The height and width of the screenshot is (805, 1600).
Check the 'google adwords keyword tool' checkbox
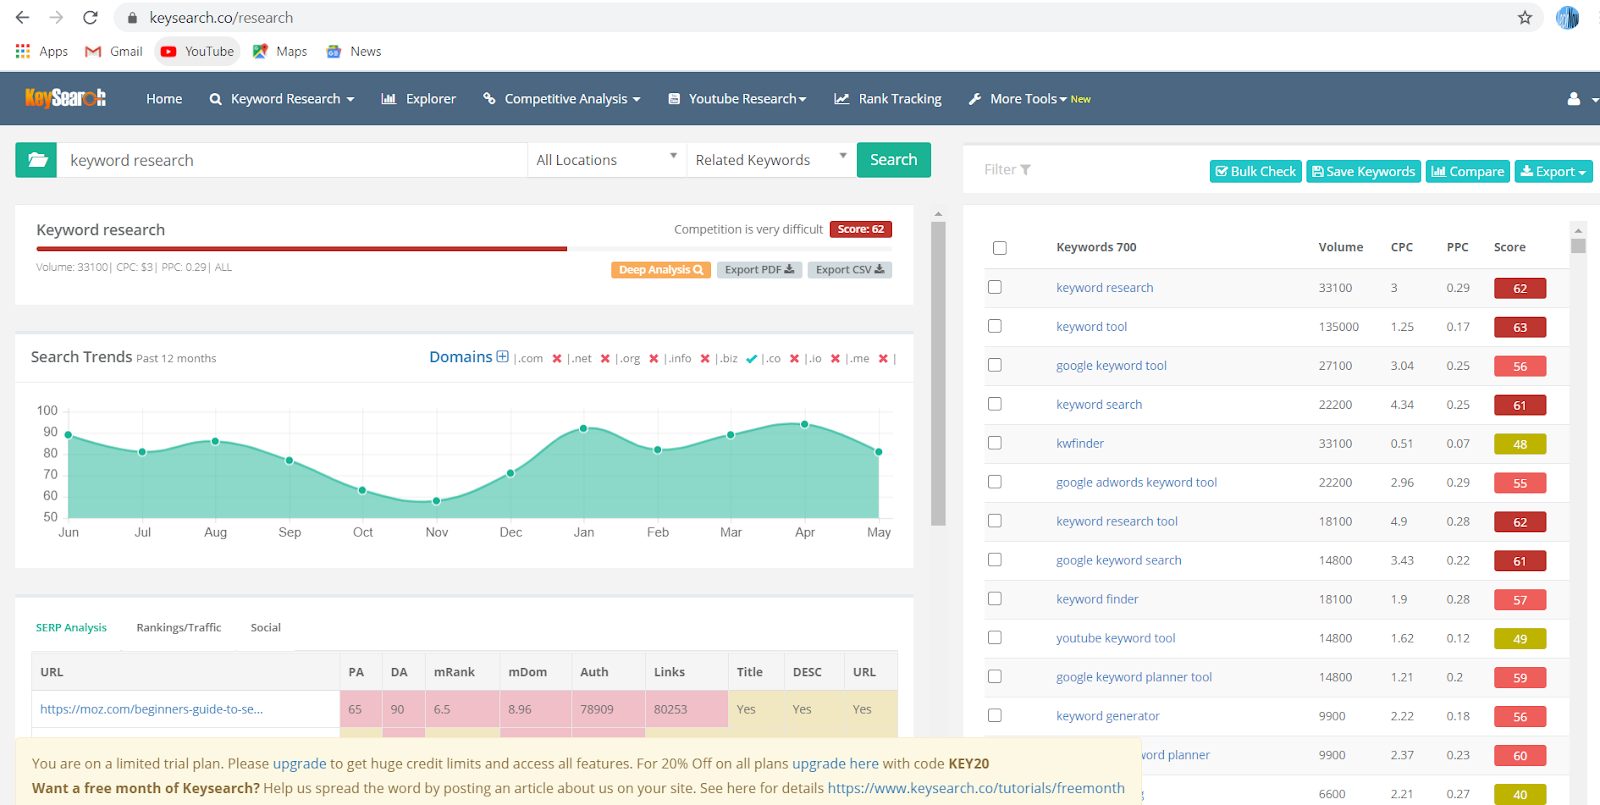994,482
